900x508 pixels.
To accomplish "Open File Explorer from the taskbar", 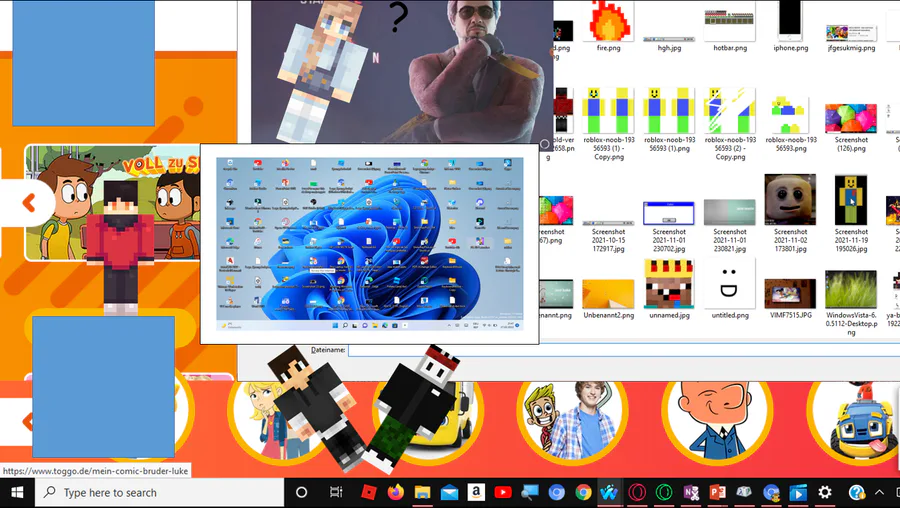I will [x=422, y=493].
